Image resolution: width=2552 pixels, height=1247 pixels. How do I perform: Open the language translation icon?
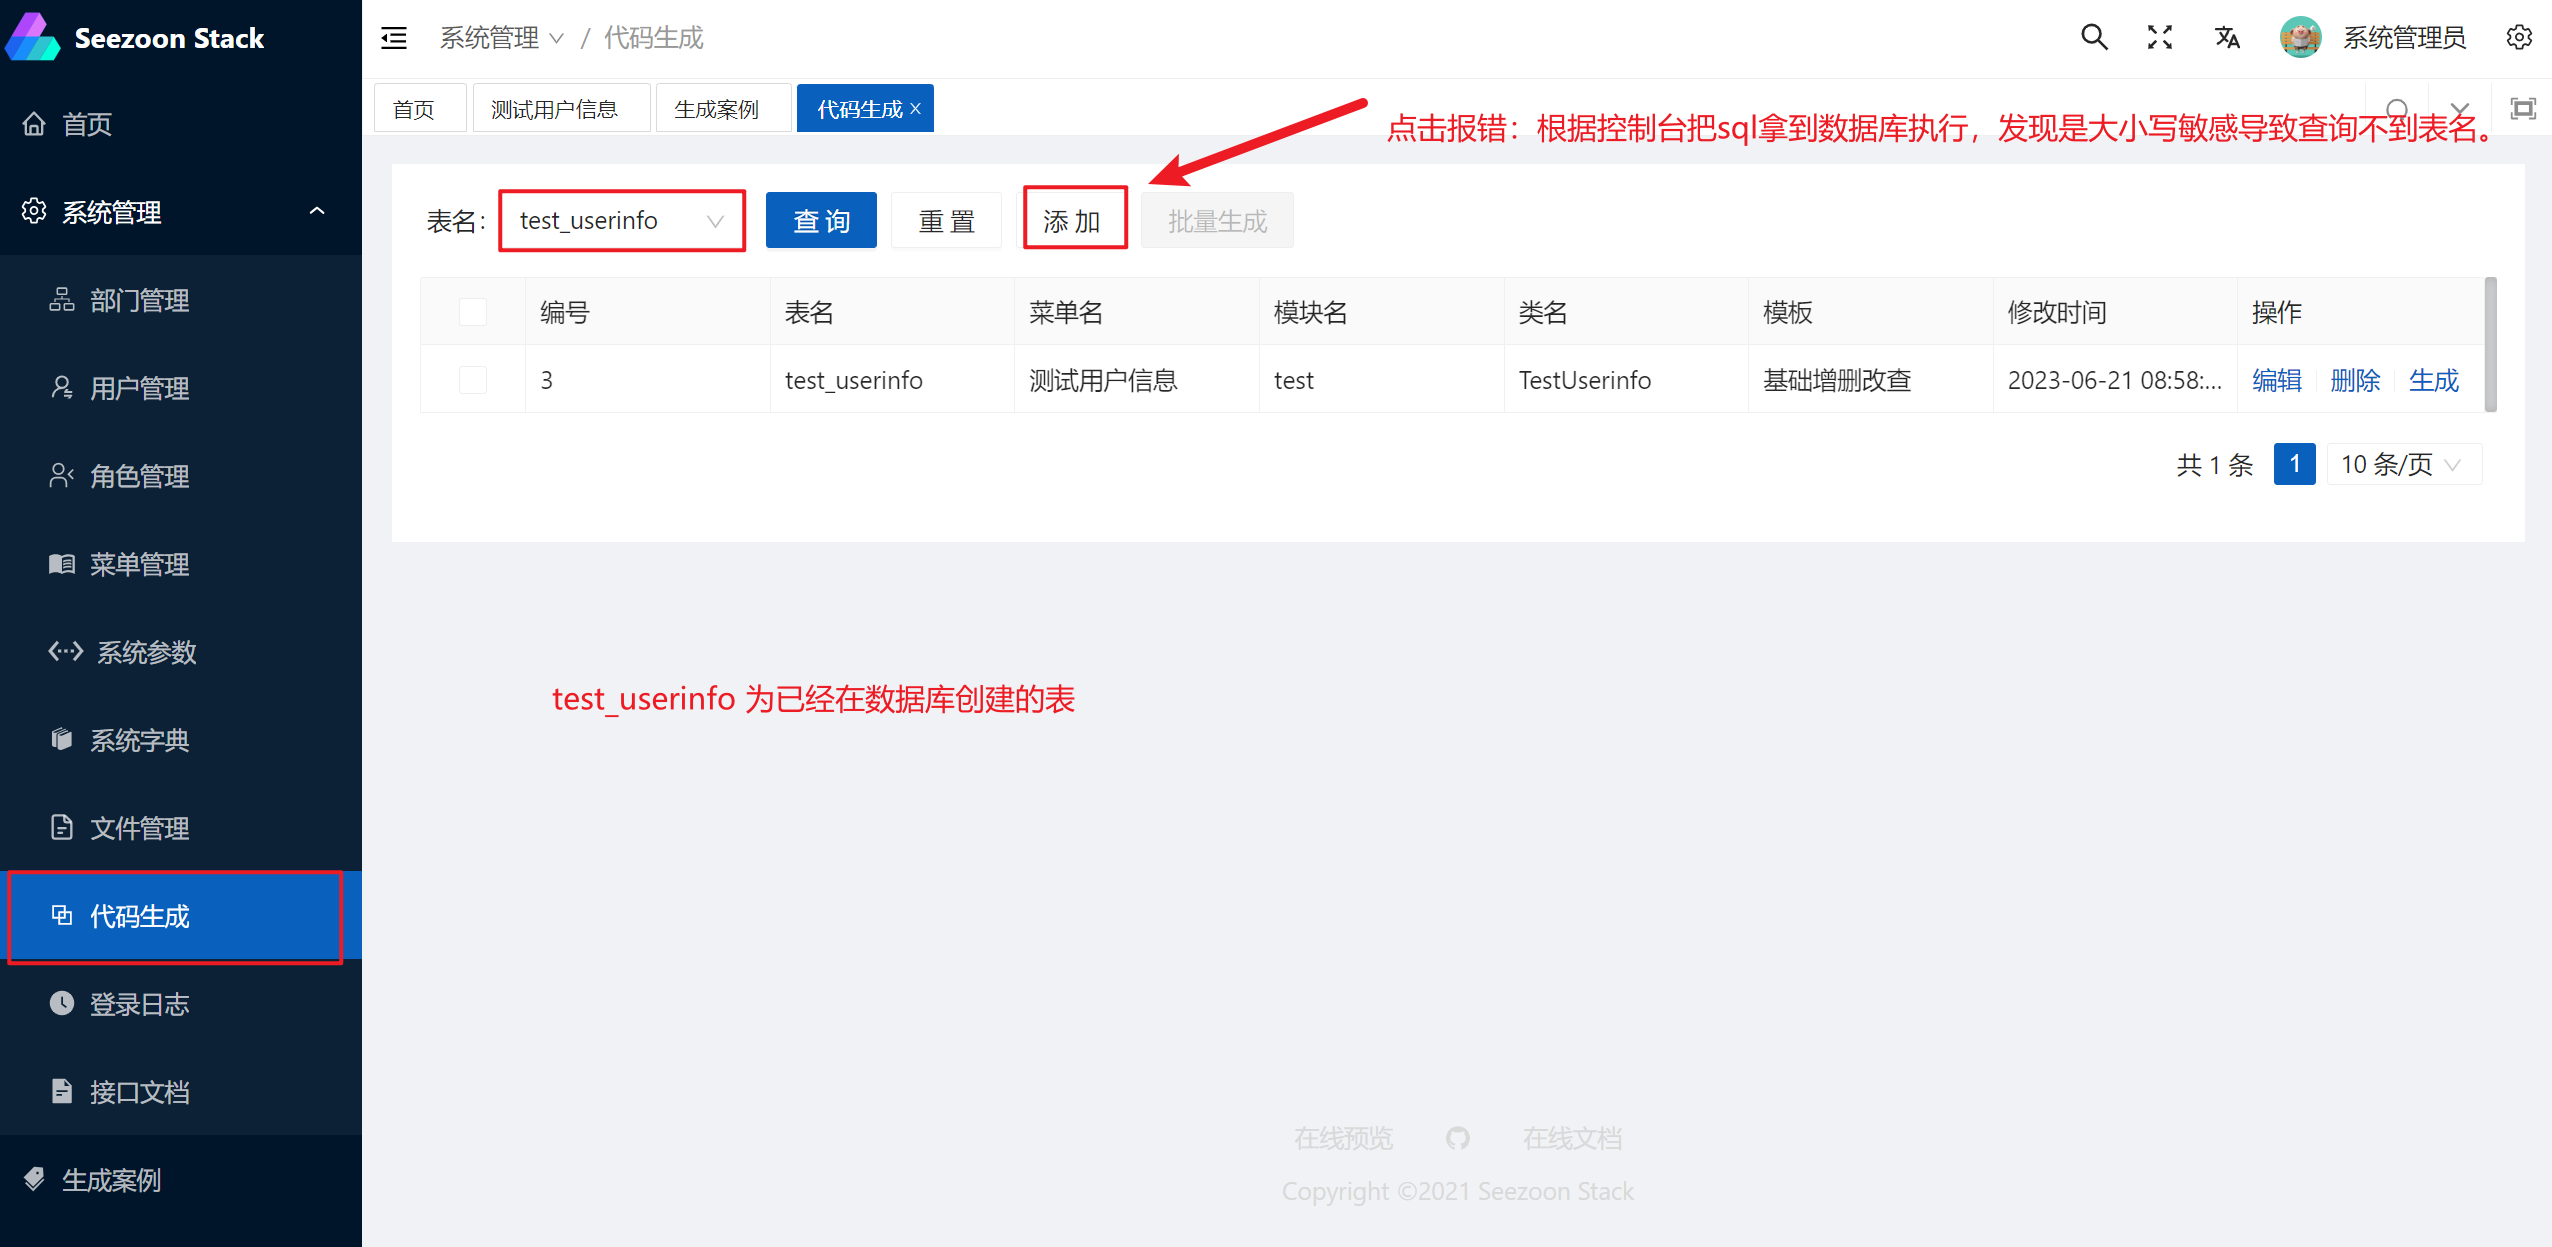click(2227, 38)
